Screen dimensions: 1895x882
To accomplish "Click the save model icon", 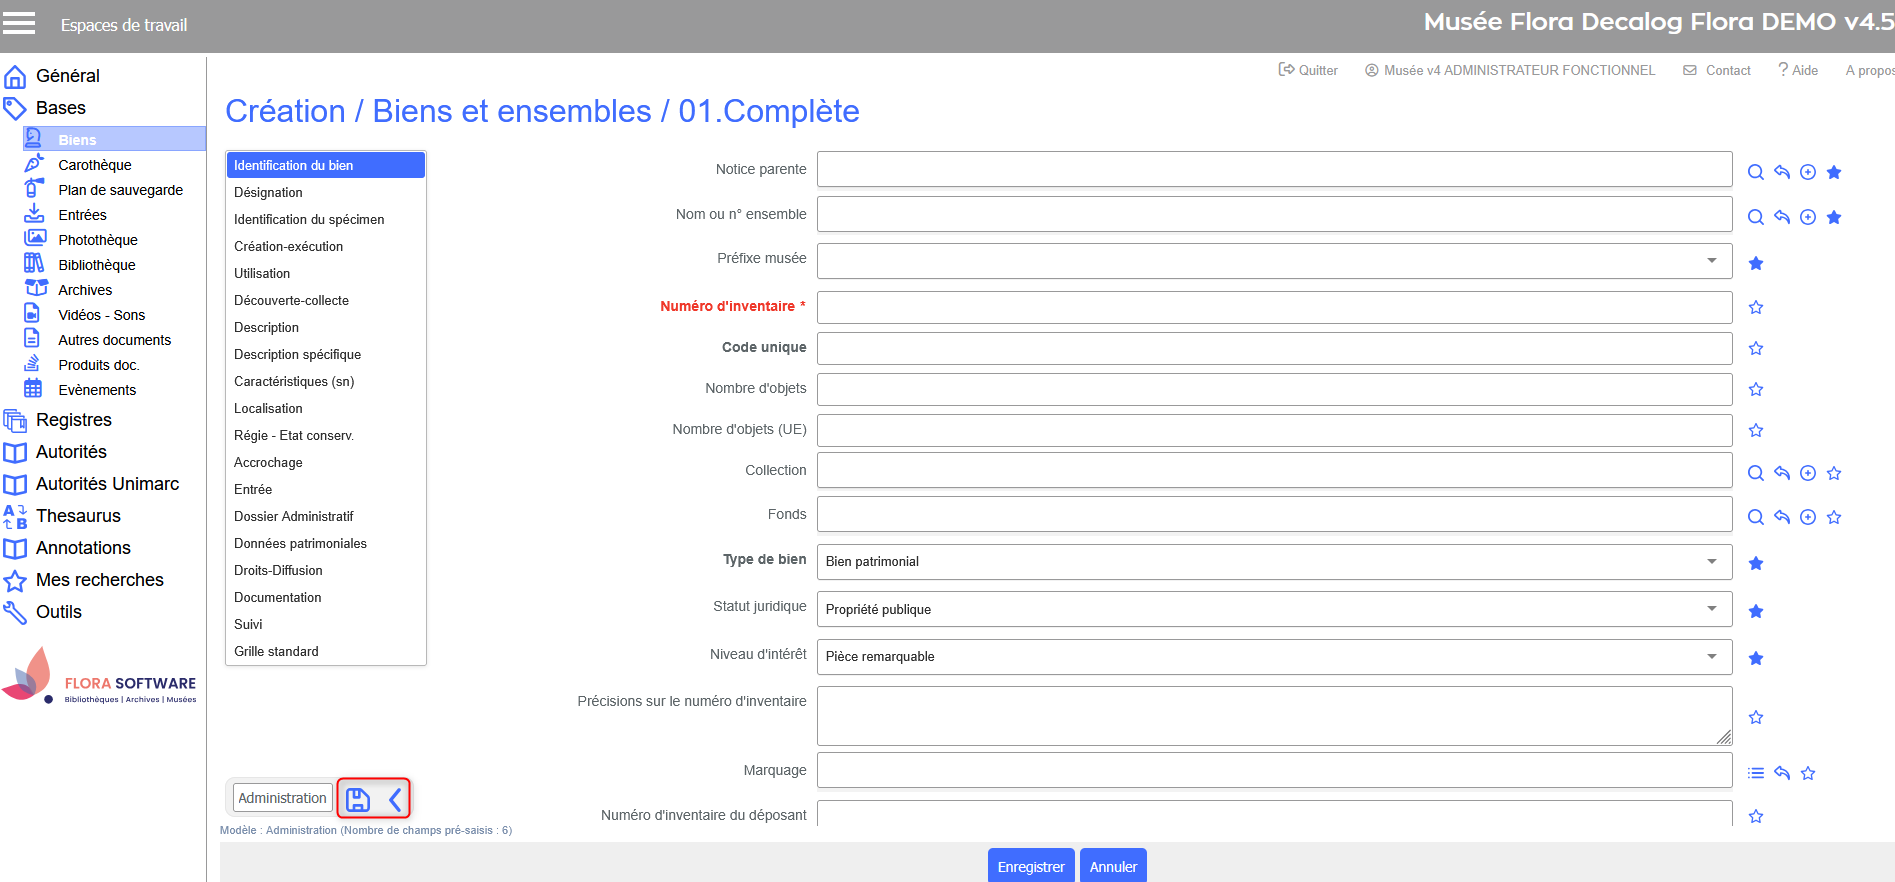I will point(358,799).
